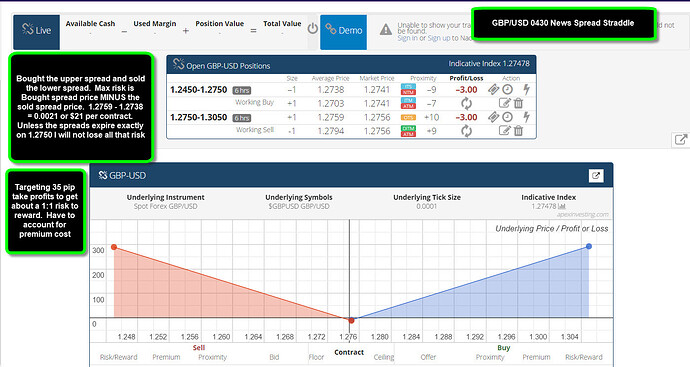
Task: Click the Working Buy label
Action: point(254,102)
